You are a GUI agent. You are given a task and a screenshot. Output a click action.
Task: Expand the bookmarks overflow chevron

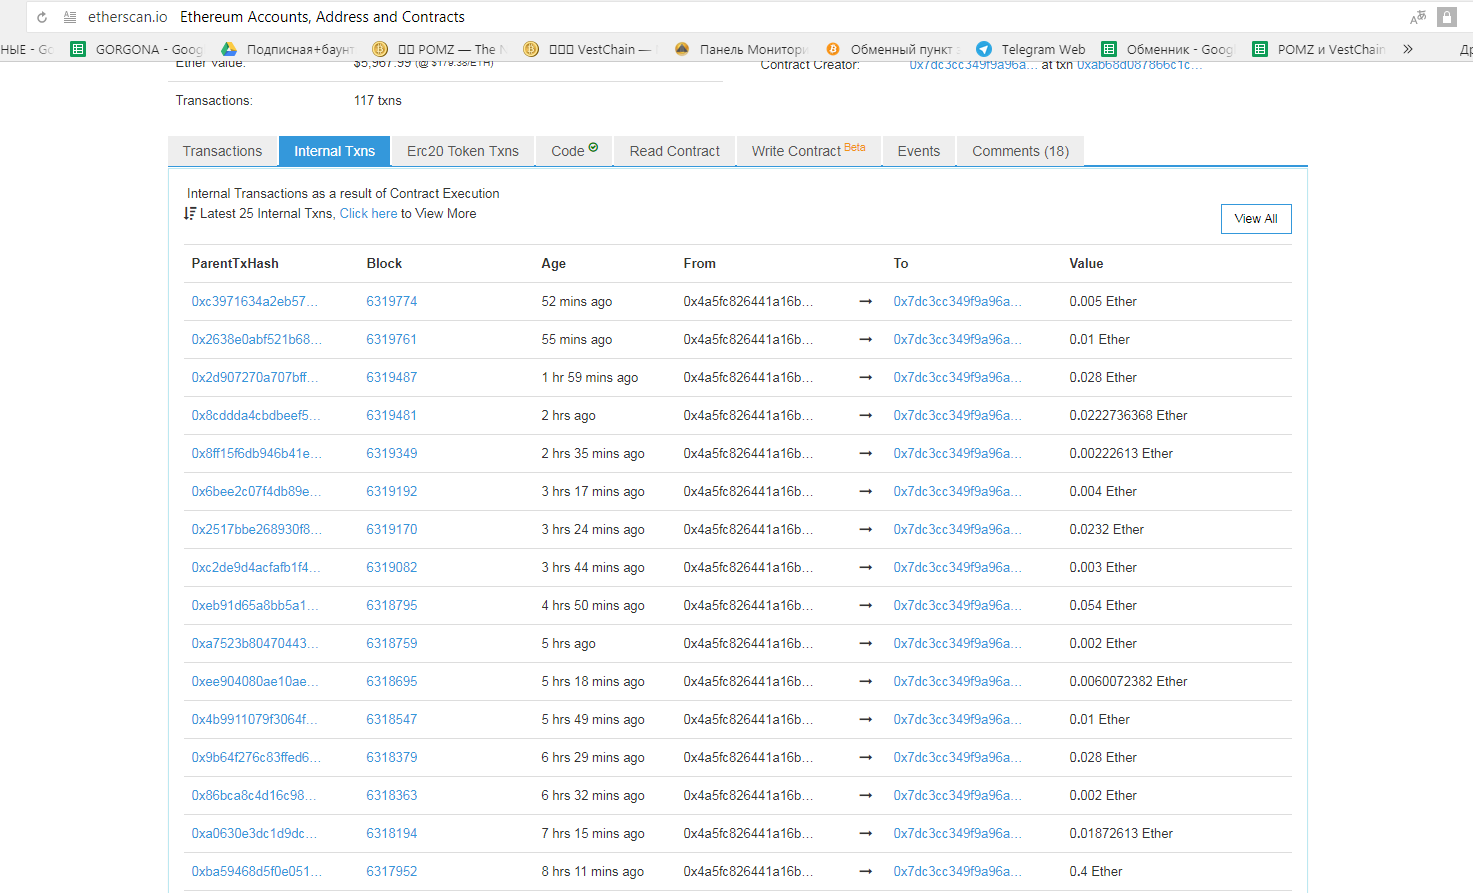(x=1408, y=49)
